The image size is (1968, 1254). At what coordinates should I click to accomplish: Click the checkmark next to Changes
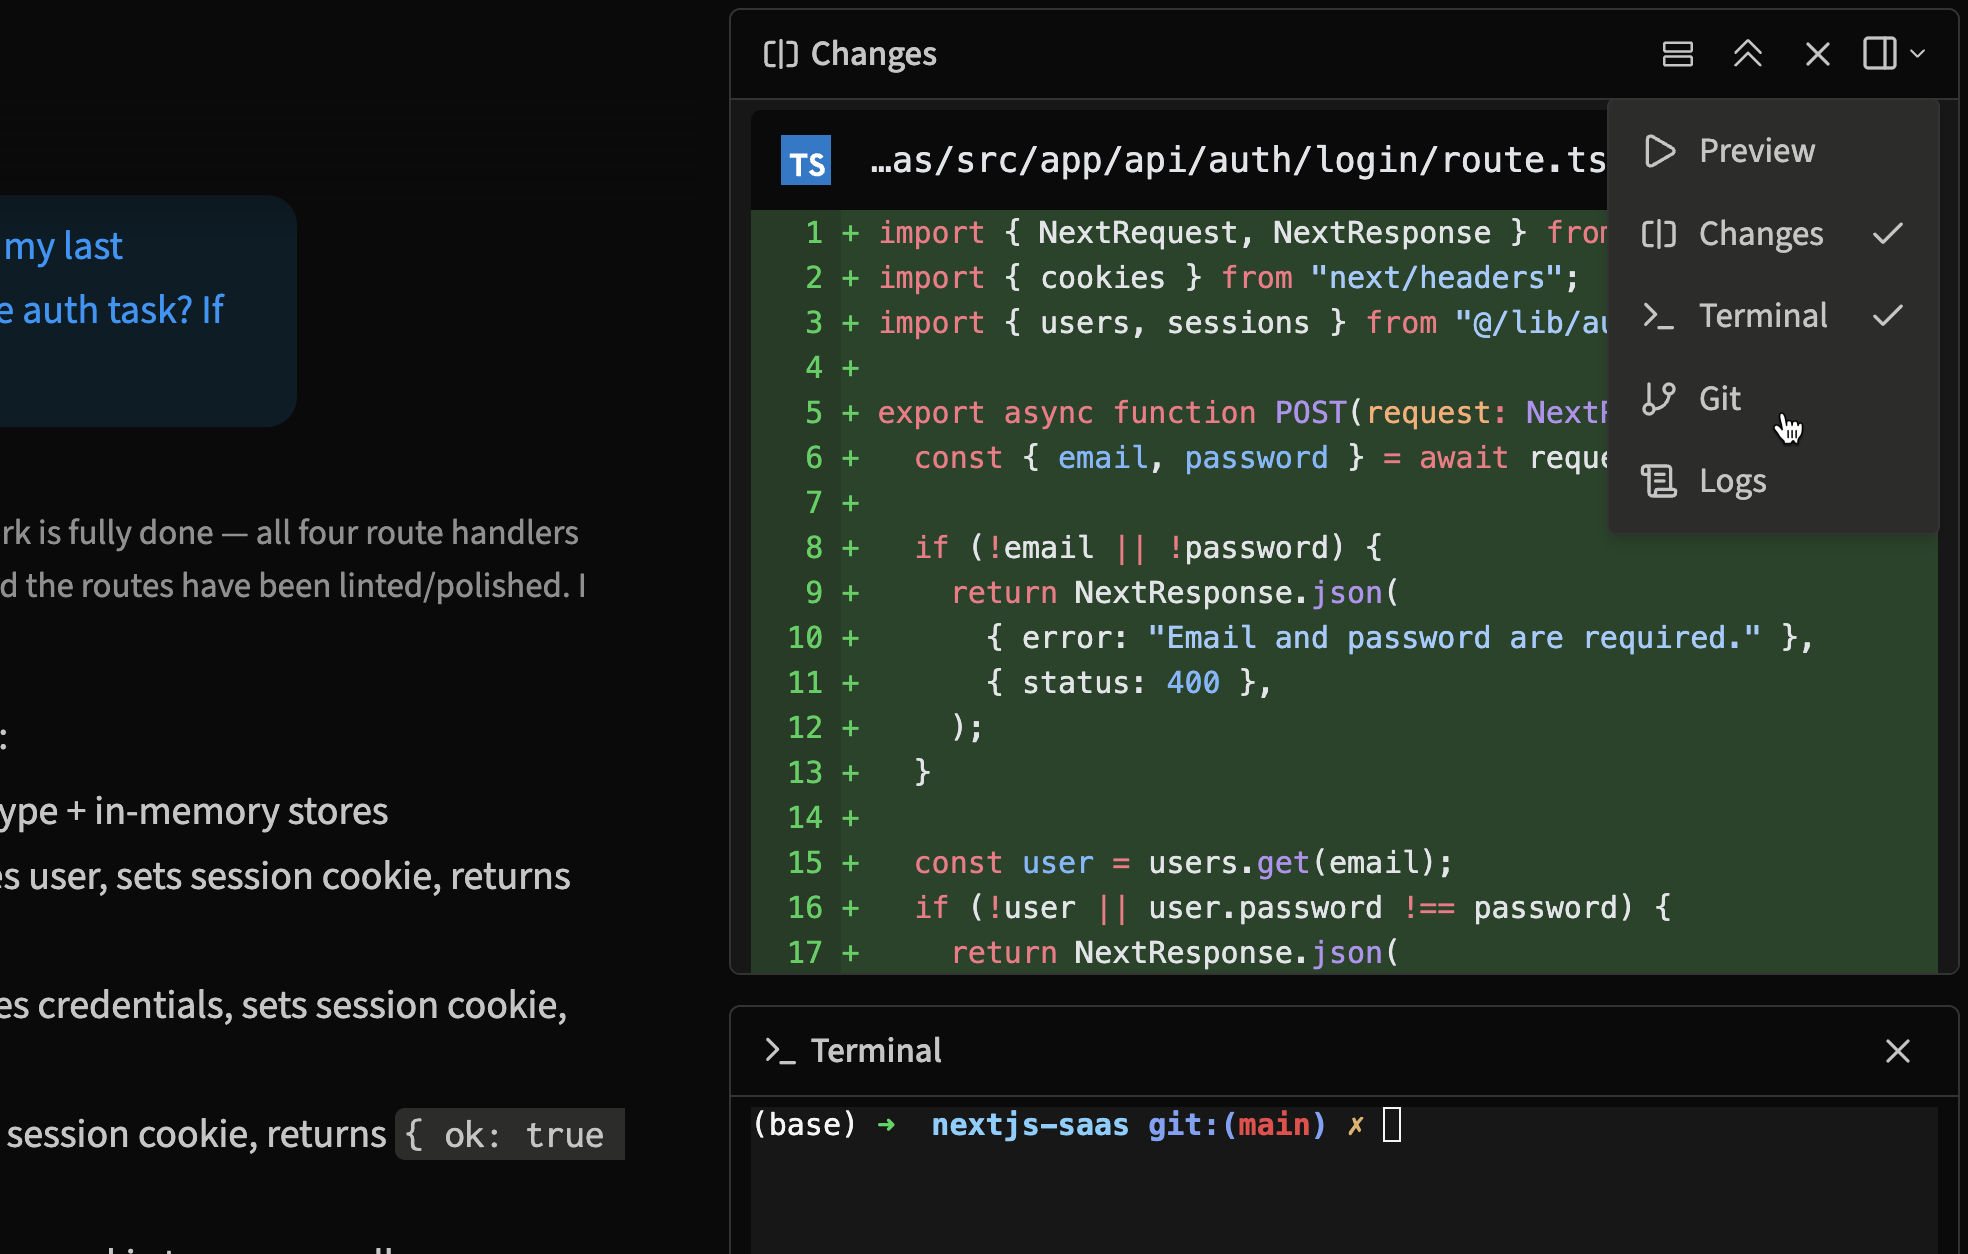coord(1888,234)
